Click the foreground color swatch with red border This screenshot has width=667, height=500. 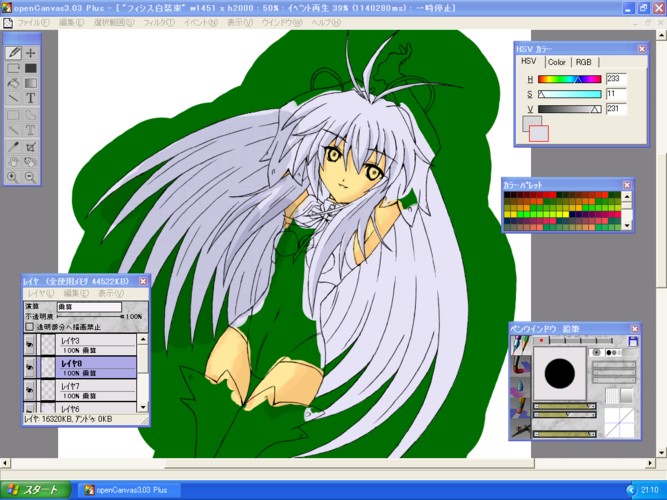(539, 133)
